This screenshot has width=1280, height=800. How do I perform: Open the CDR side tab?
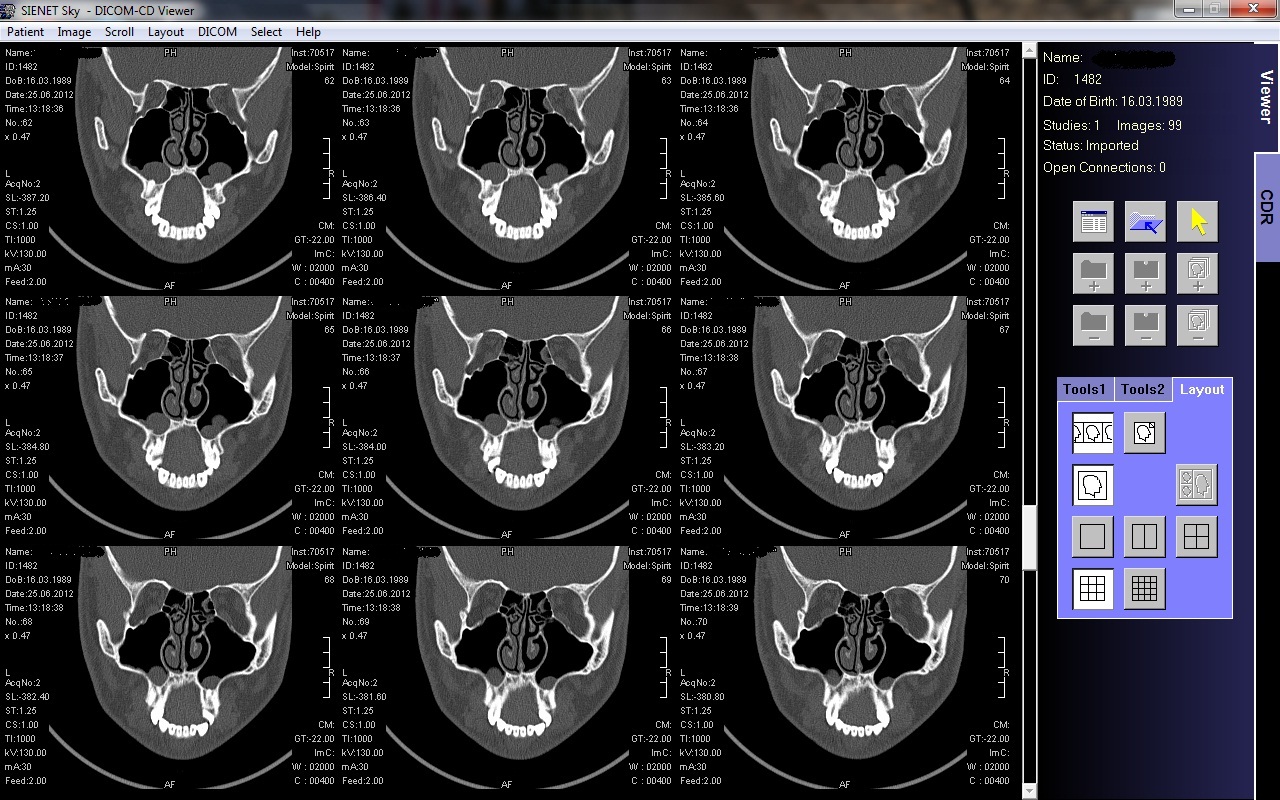[1266, 207]
